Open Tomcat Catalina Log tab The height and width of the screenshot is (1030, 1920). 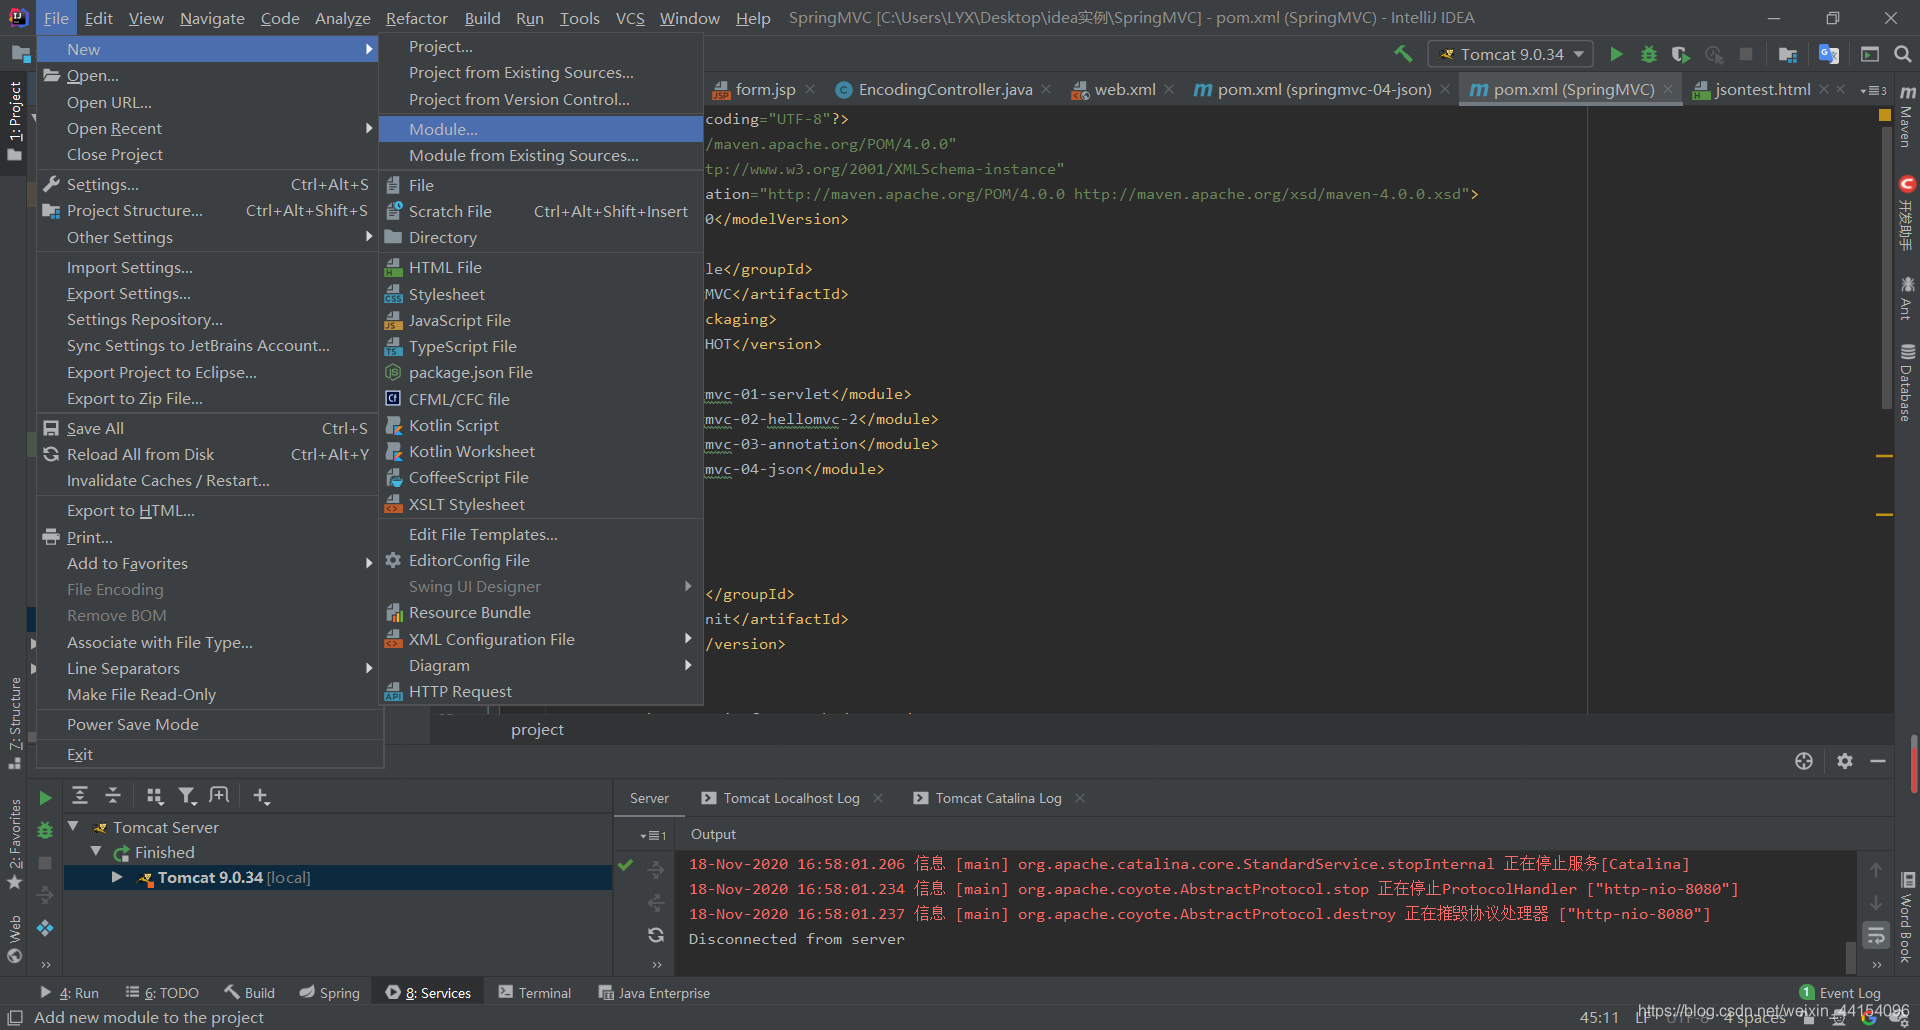pos(997,798)
